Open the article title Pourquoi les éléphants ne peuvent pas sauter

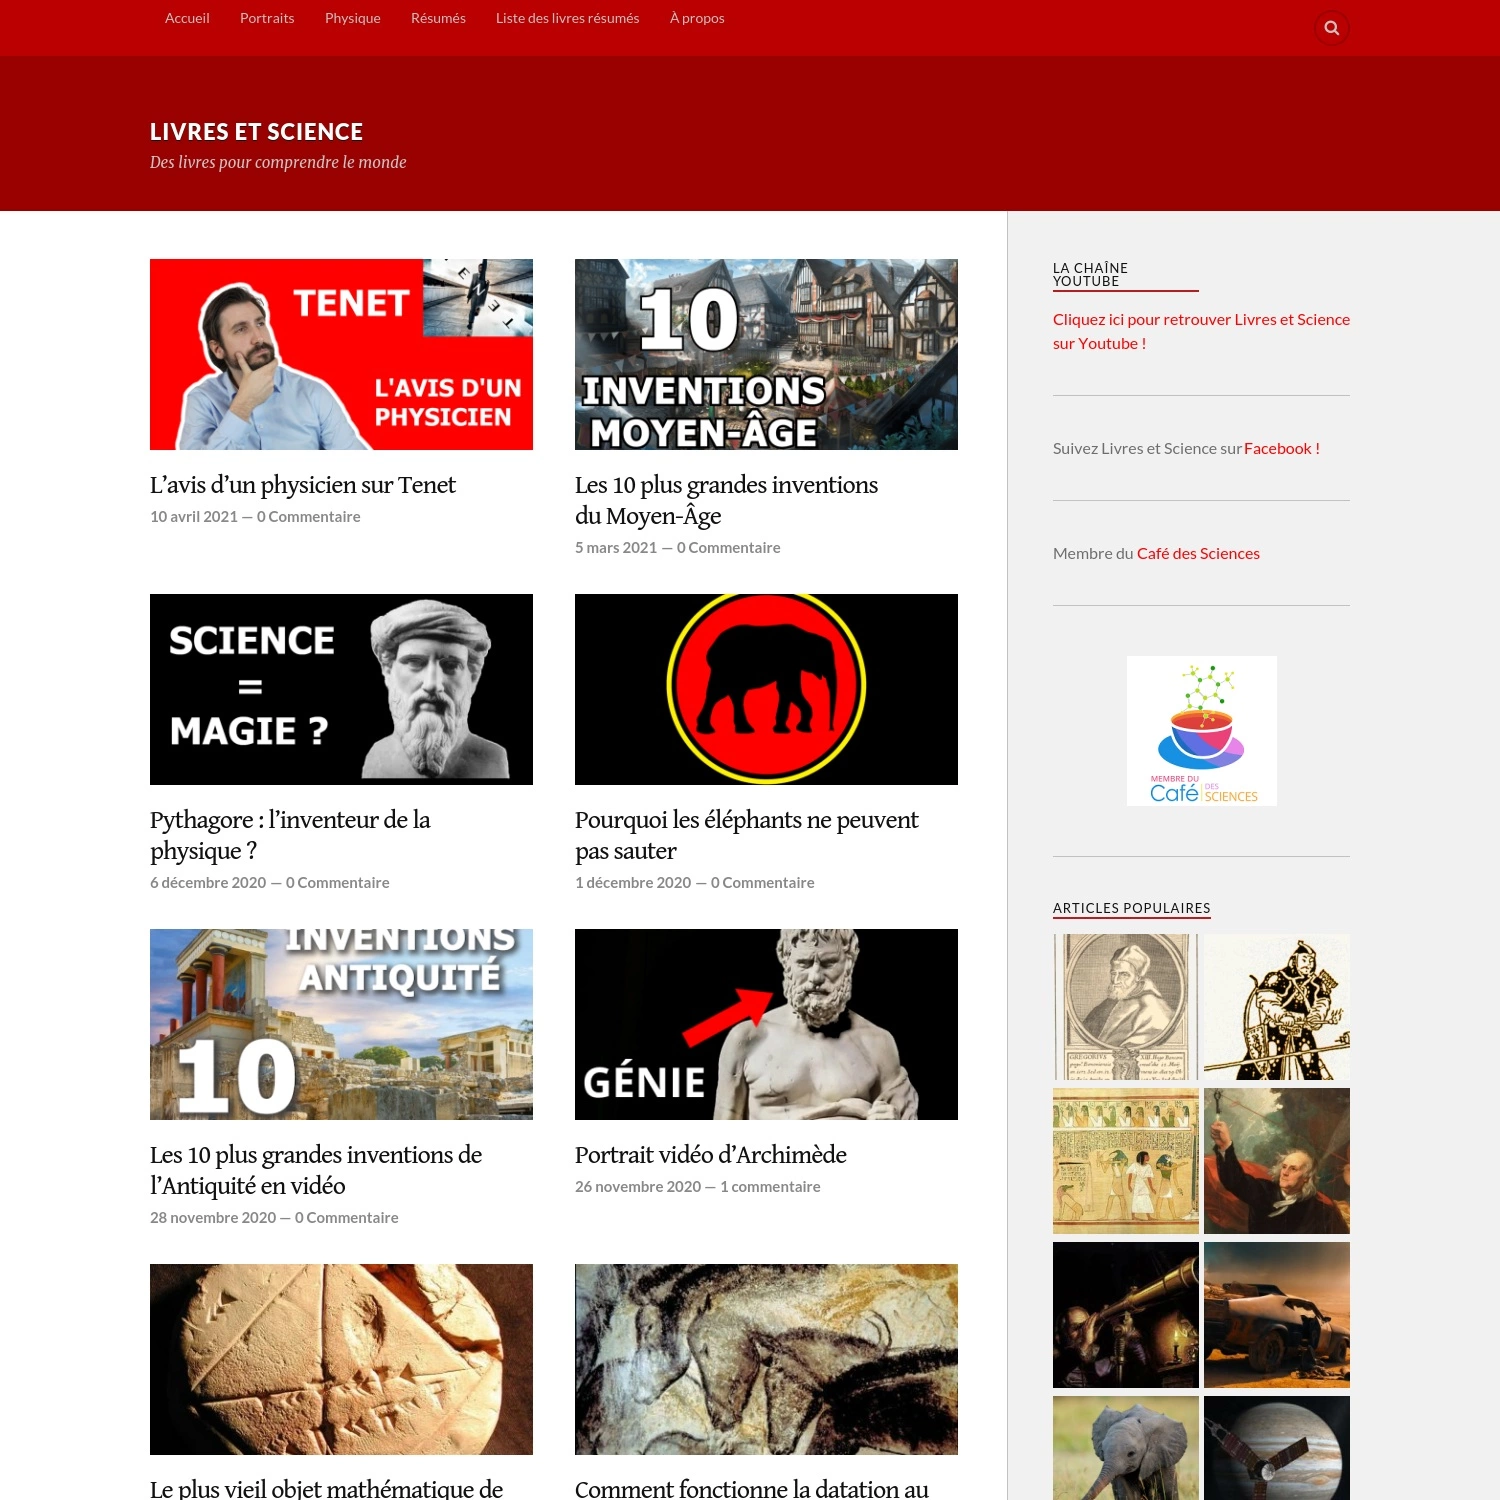point(746,835)
